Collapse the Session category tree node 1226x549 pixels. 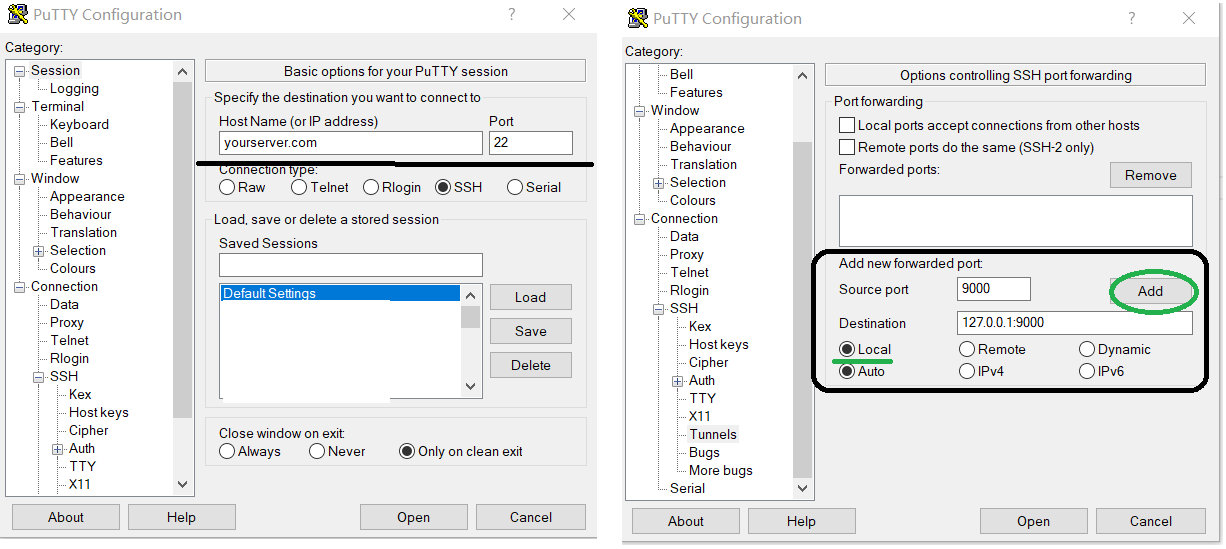[20, 71]
